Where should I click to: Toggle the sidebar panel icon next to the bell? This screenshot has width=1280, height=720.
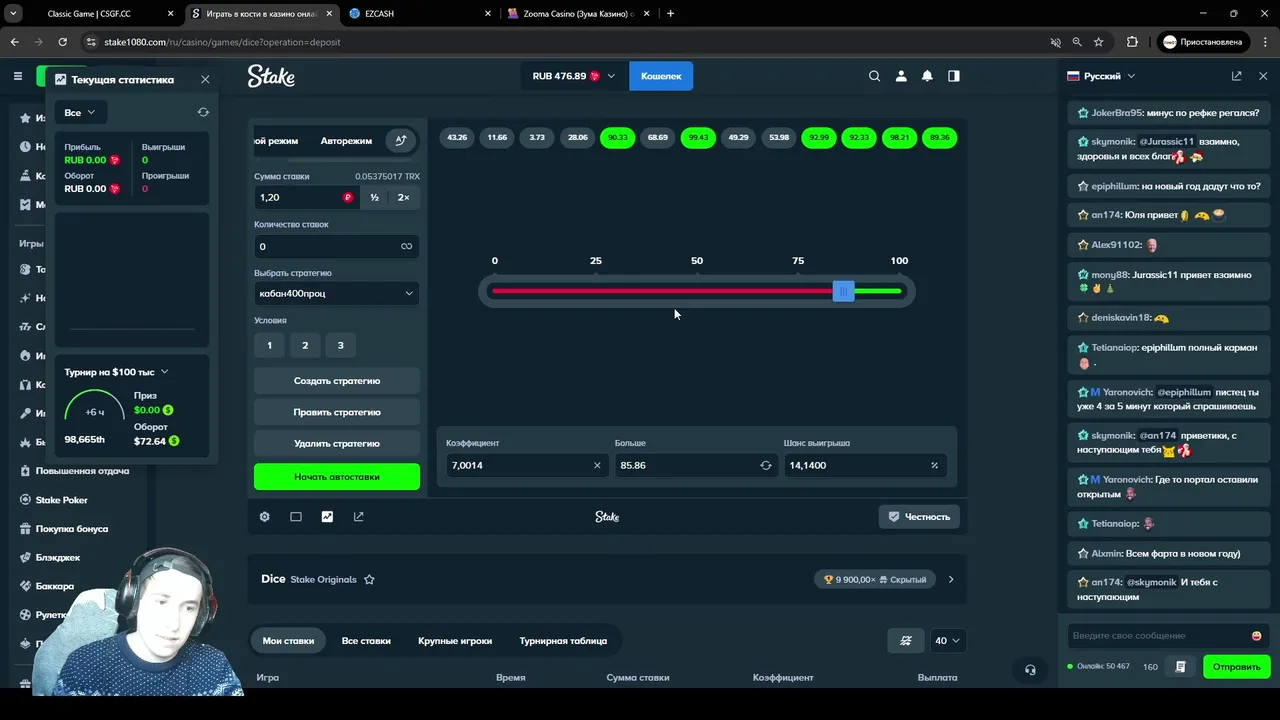point(954,76)
